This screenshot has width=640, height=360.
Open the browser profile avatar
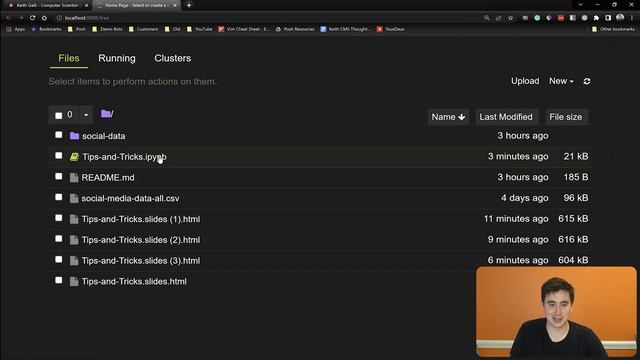[620, 18]
